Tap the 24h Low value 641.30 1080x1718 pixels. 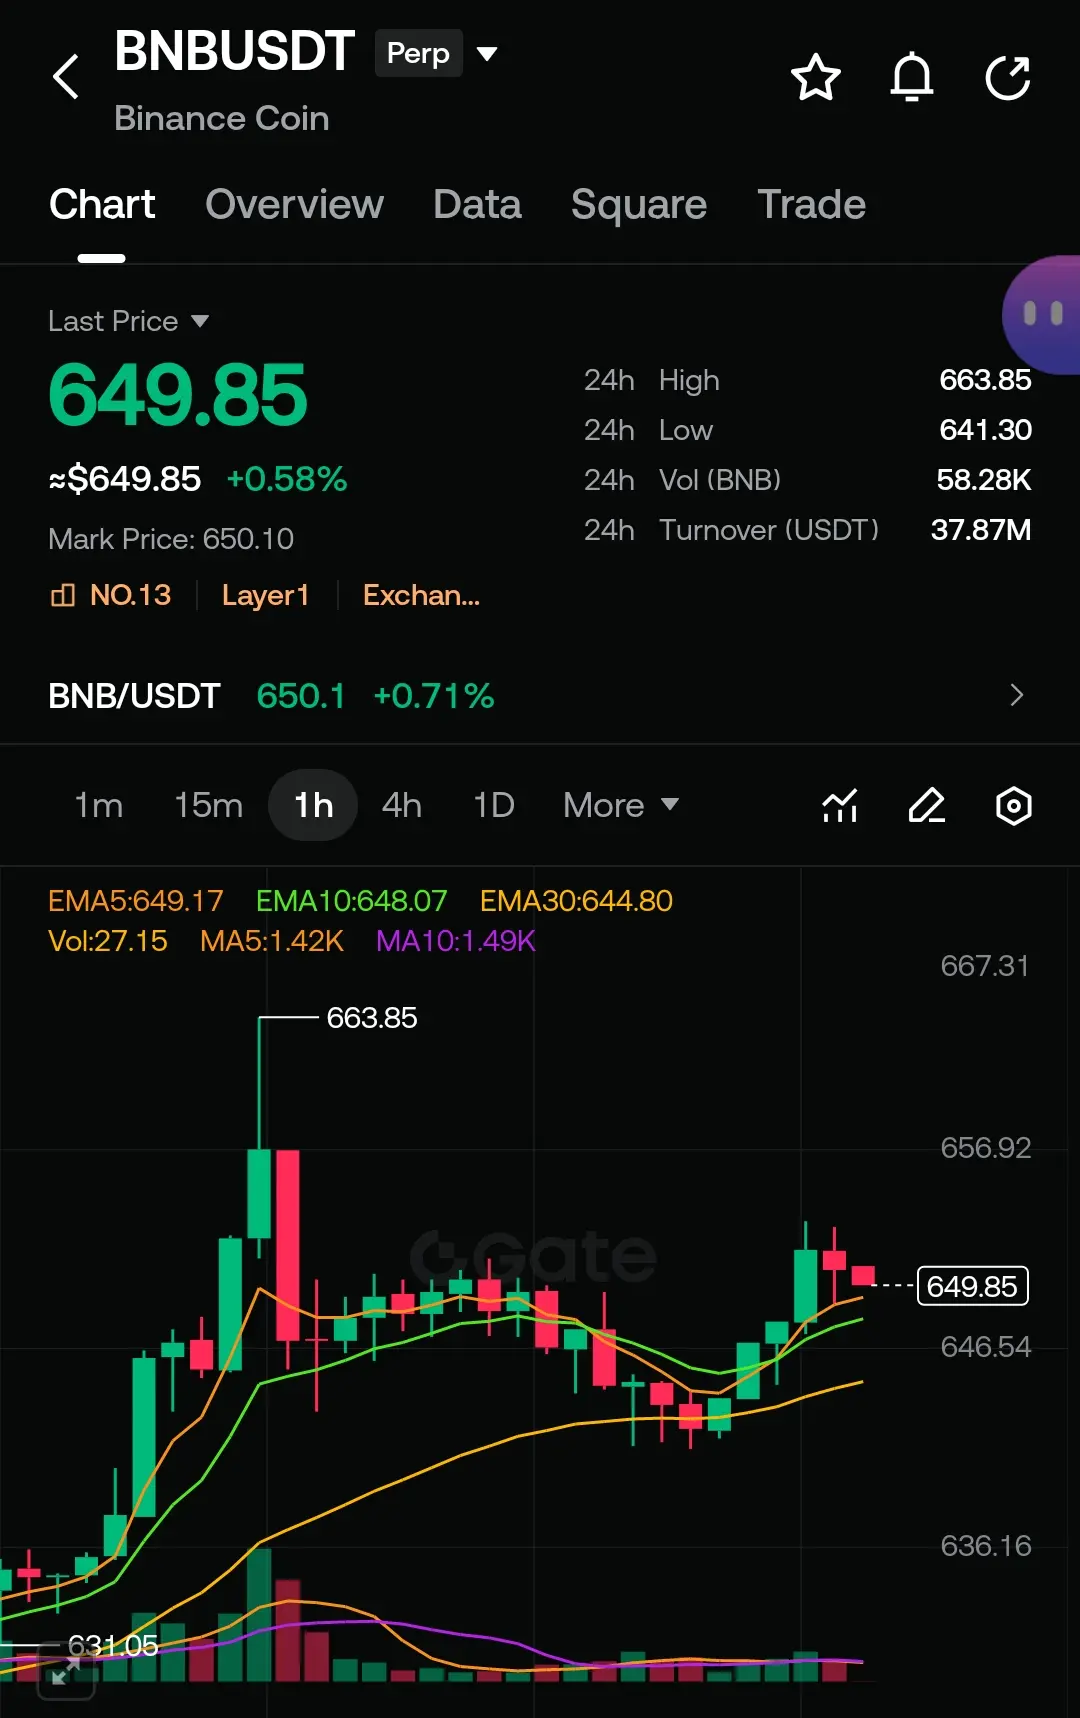click(985, 430)
